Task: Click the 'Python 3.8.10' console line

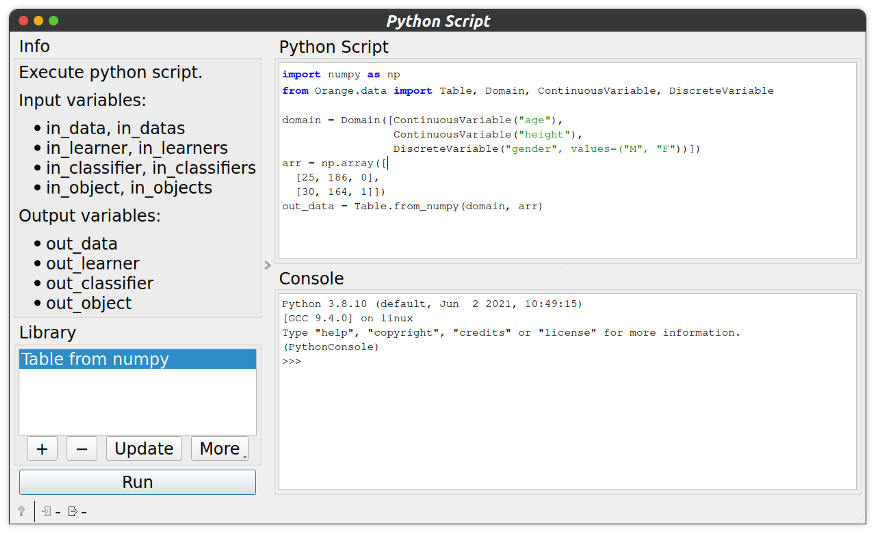Action: (x=431, y=303)
